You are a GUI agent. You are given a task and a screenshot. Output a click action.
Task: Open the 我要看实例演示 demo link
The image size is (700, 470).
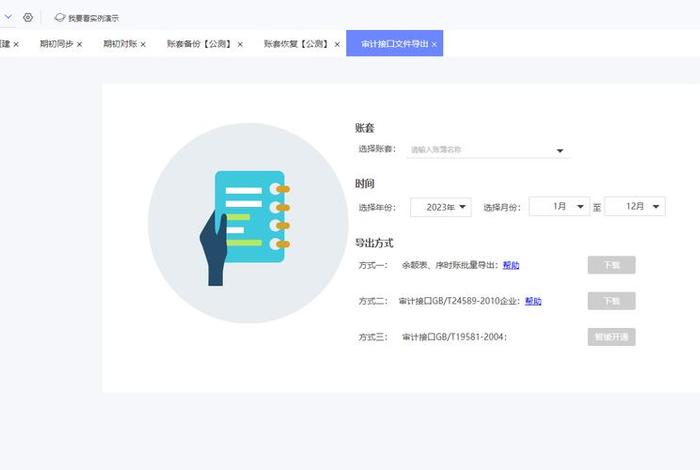pyautogui.click(x=94, y=18)
